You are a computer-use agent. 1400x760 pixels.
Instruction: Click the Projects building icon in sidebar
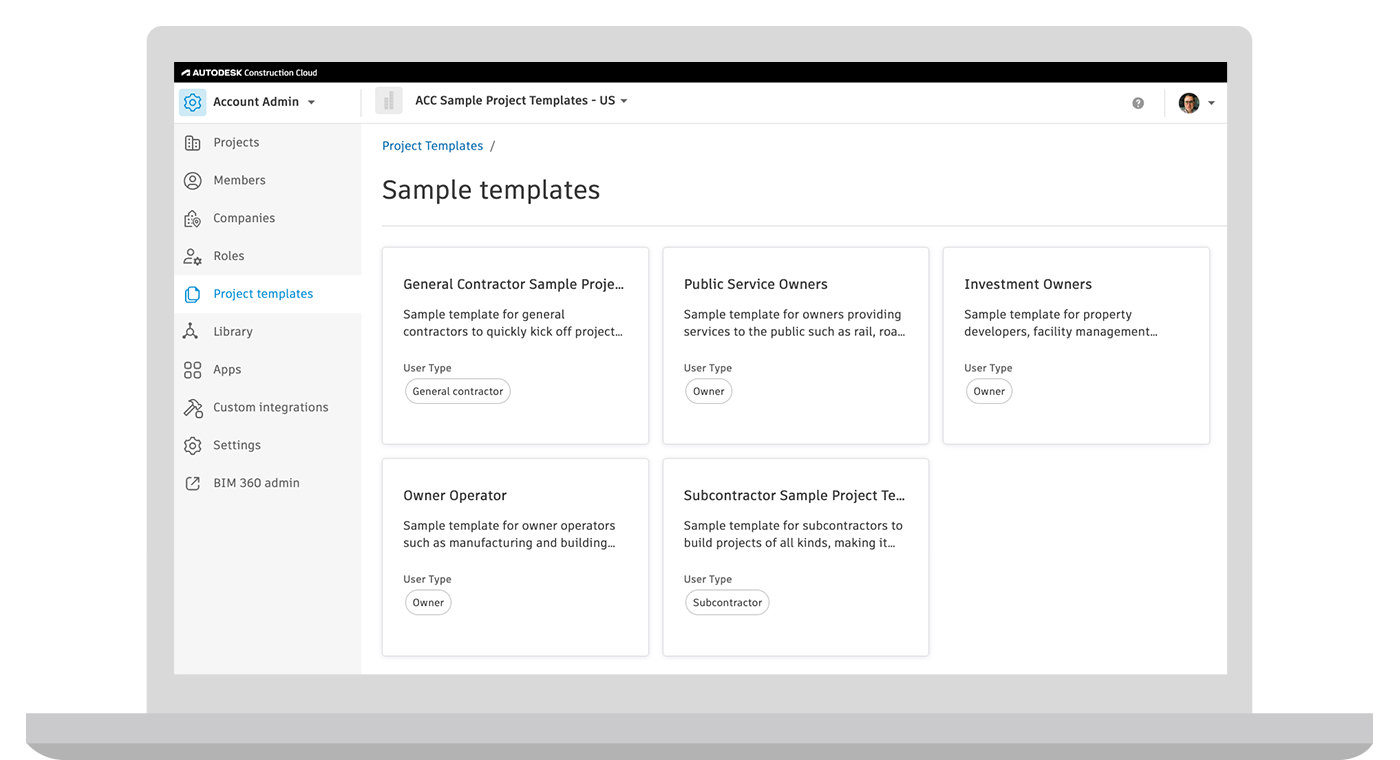click(193, 143)
